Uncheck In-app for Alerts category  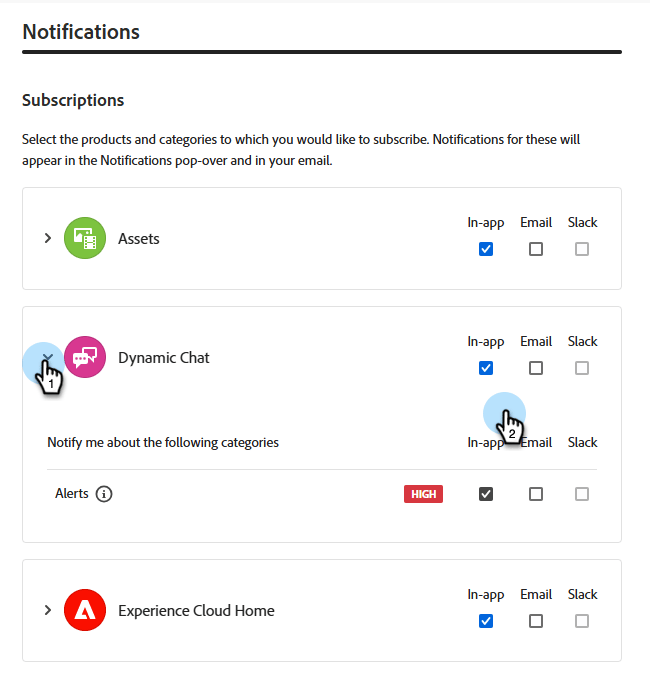486,494
